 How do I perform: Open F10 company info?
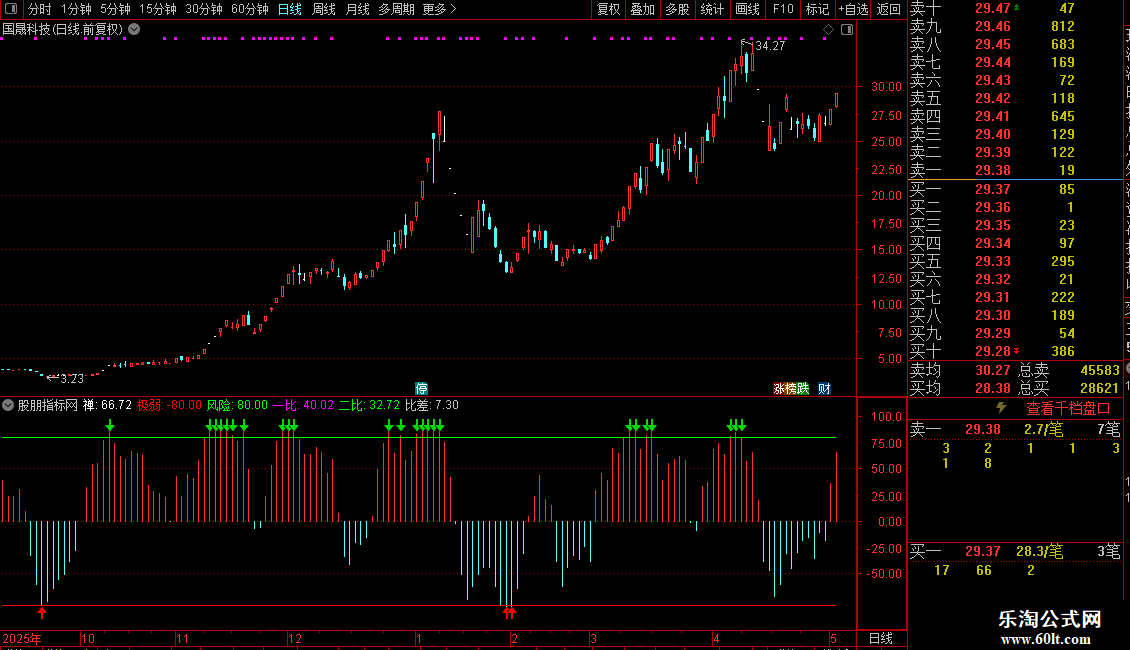click(x=783, y=9)
